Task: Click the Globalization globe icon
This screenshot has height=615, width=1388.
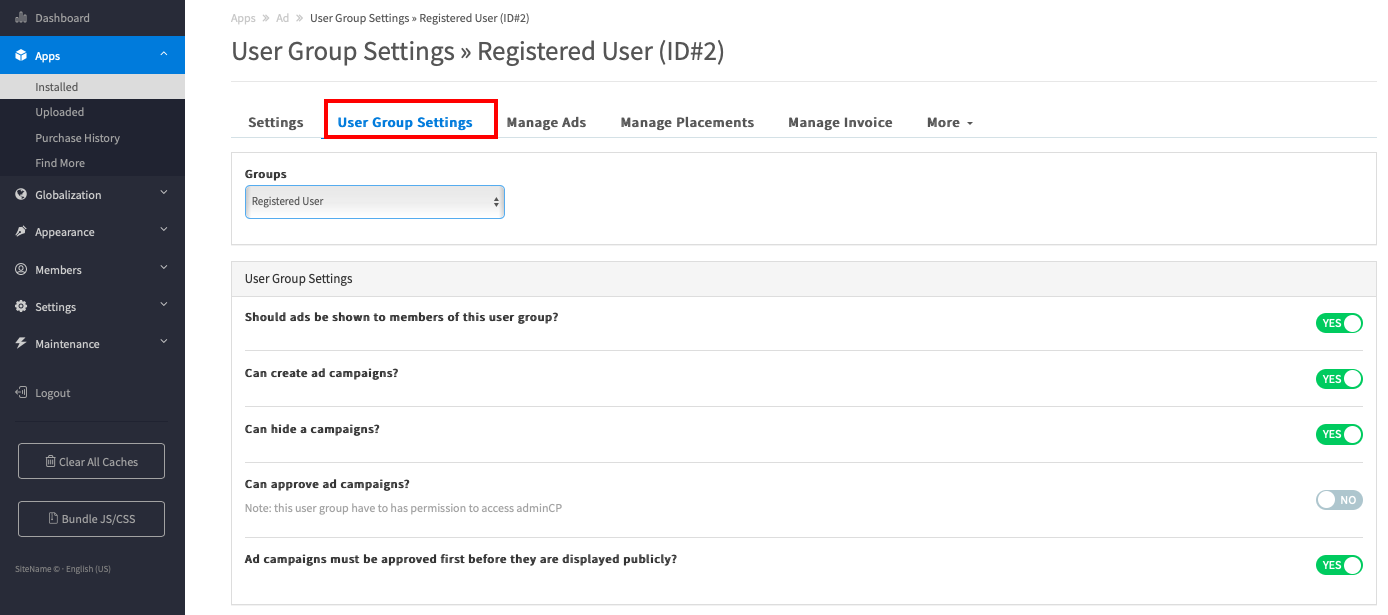Action: coord(21,194)
